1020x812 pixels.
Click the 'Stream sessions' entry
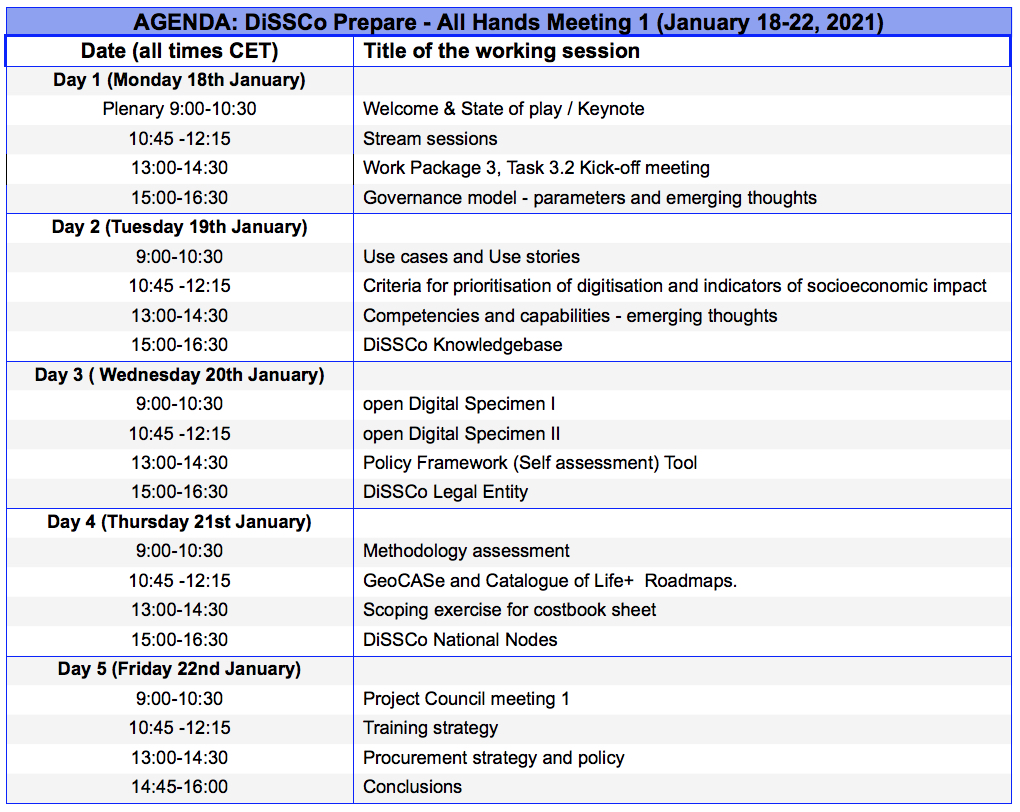pos(430,139)
